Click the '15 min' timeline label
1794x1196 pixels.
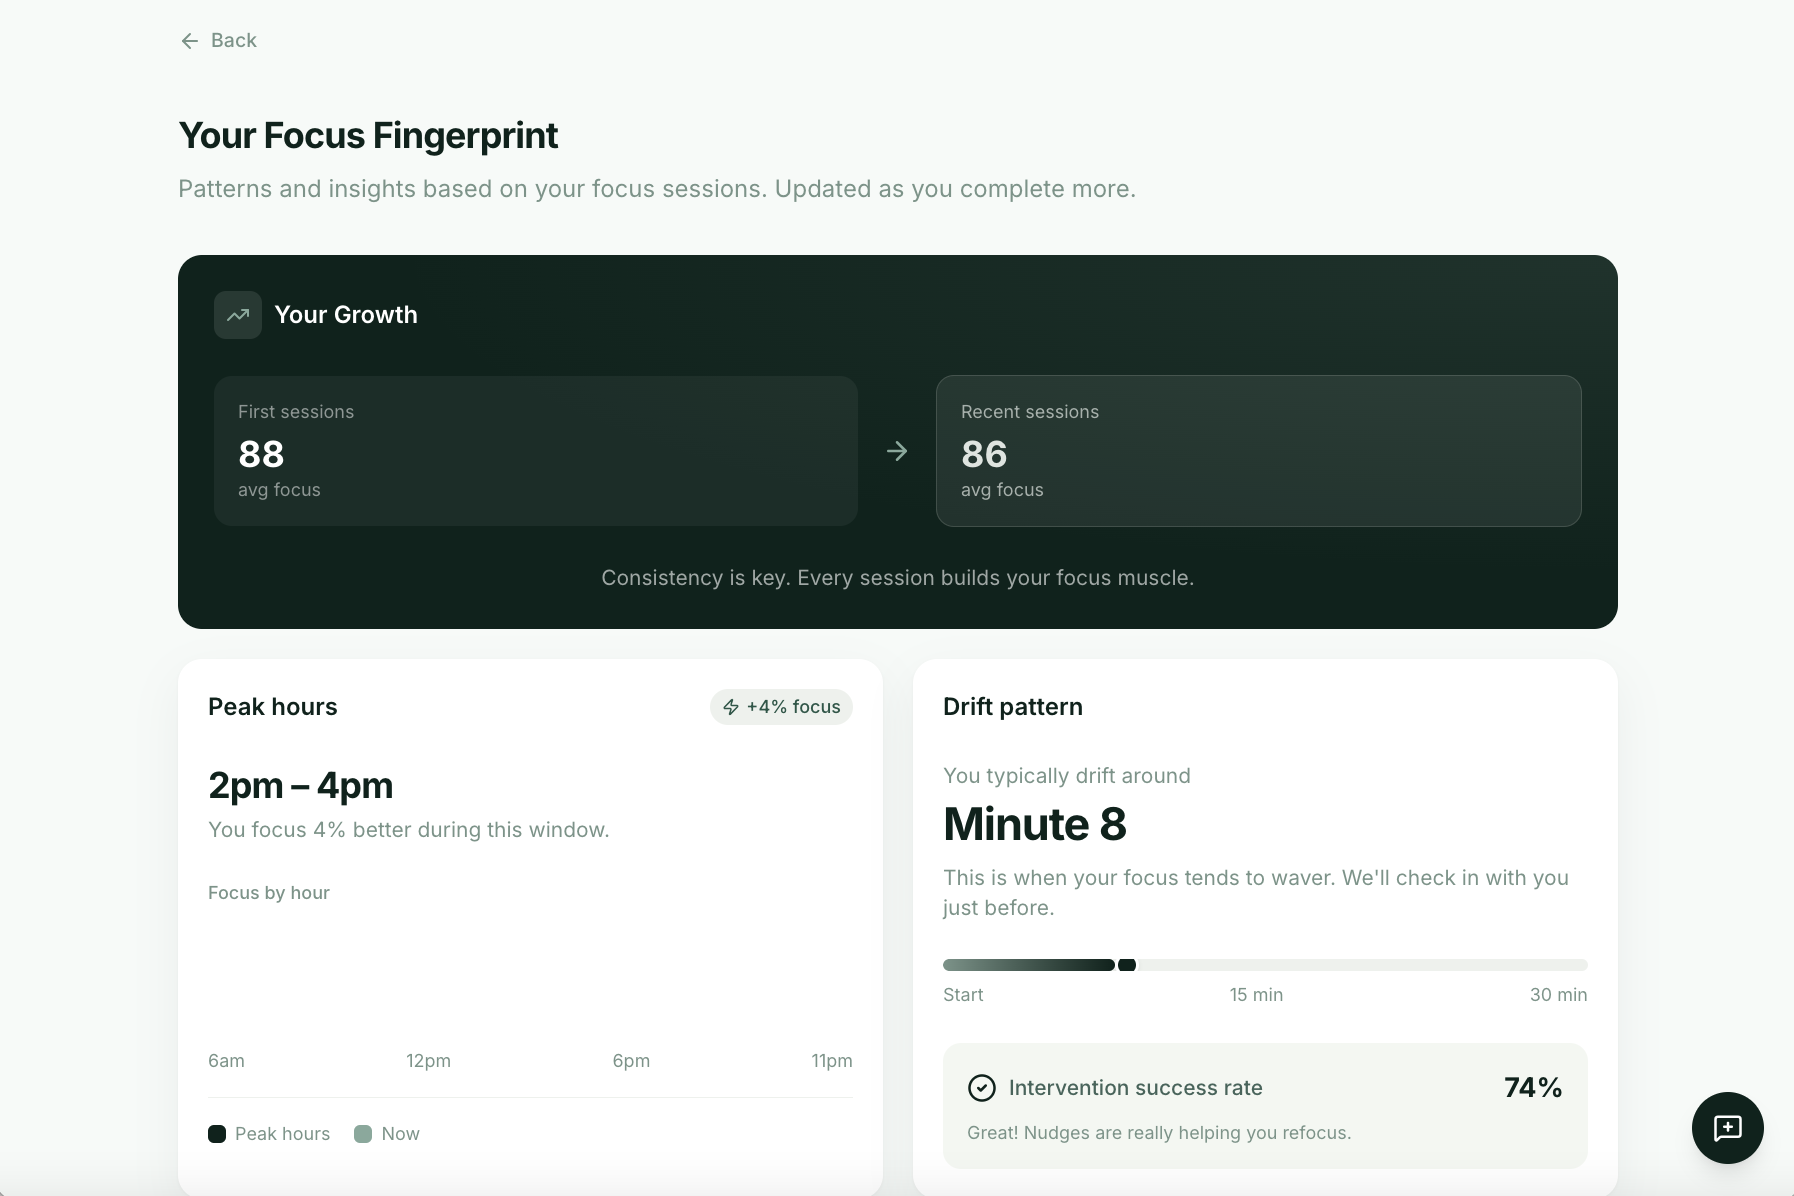tap(1256, 995)
